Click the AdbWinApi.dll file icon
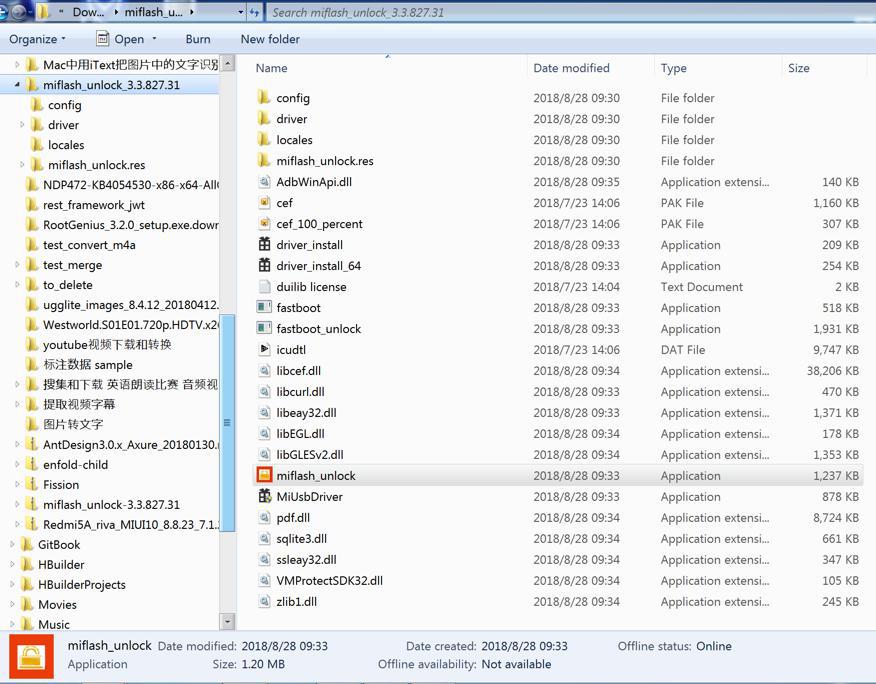 point(264,182)
